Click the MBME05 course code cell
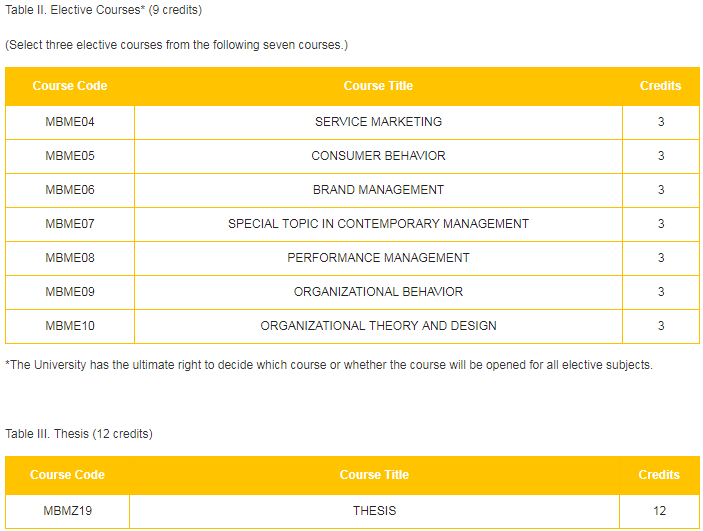The image size is (703, 531). click(70, 156)
